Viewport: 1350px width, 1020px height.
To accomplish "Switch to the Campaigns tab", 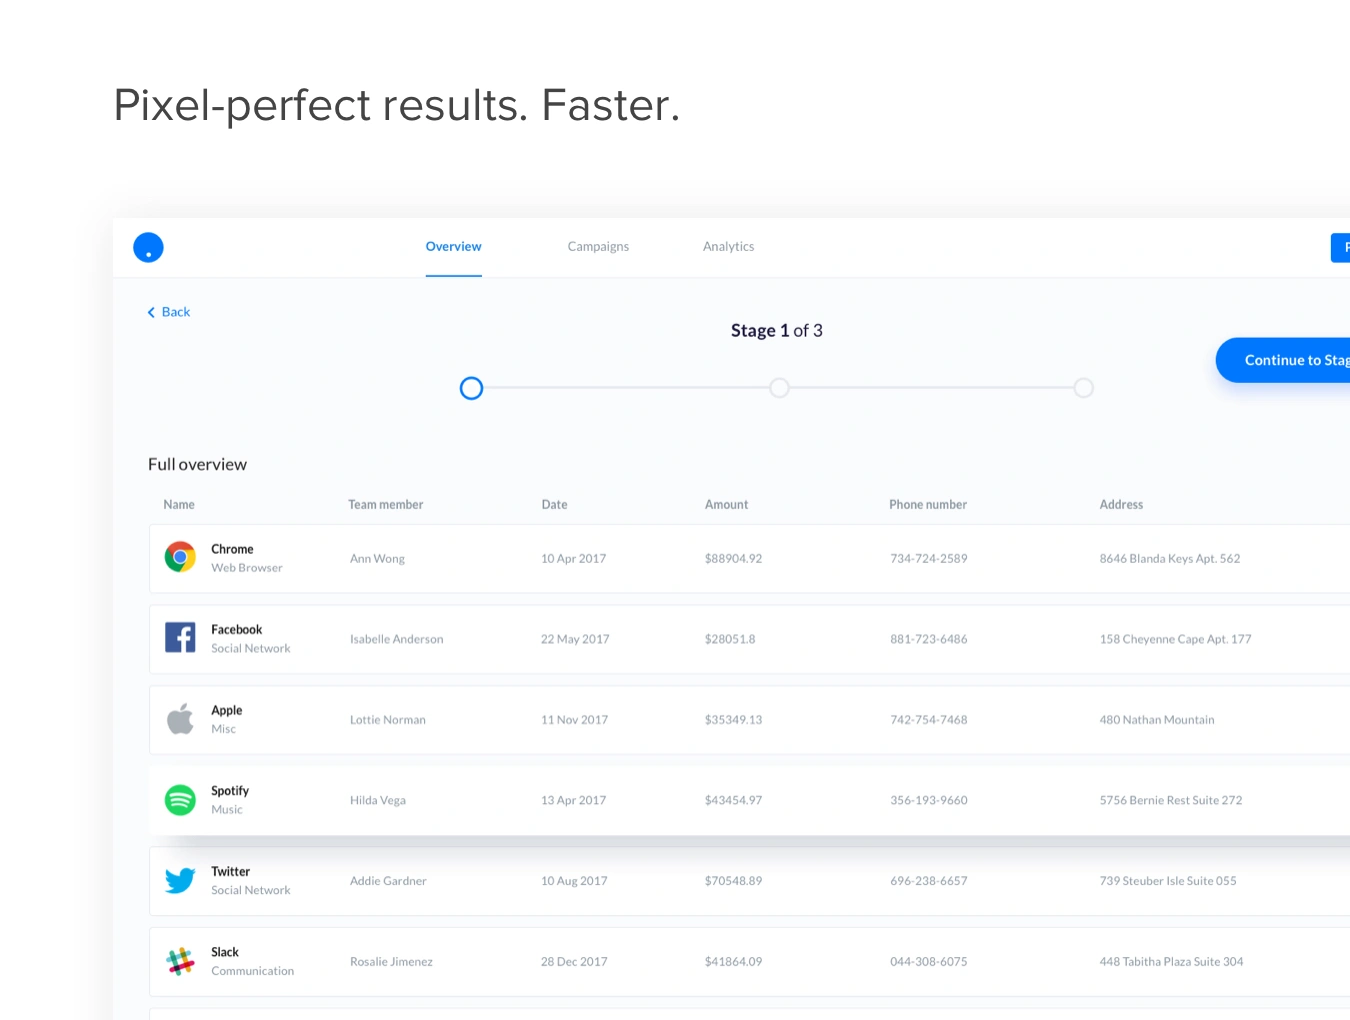I will pyautogui.click(x=598, y=246).
